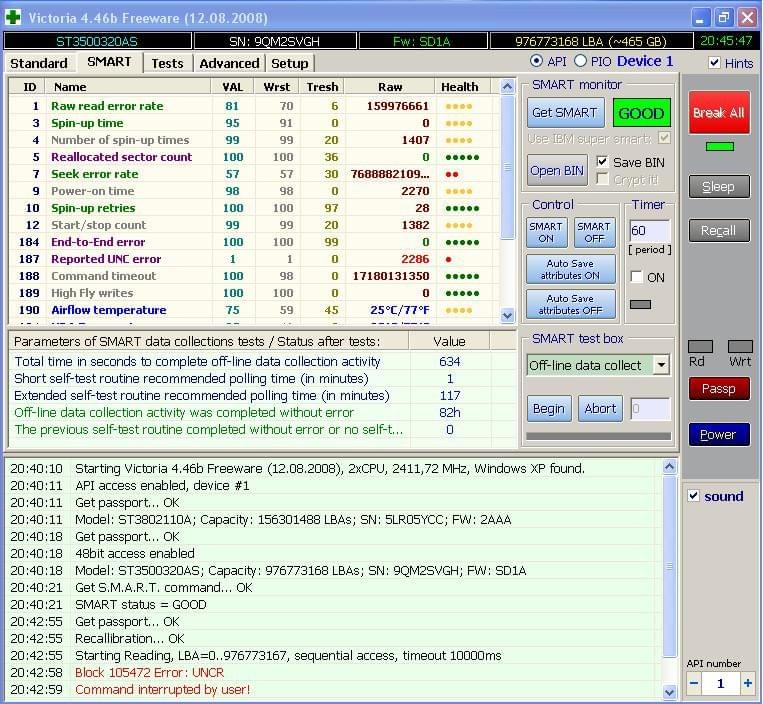Viewport: 763px width, 704px height.
Task: Select PIO access radio button
Action: (x=580, y=61)
